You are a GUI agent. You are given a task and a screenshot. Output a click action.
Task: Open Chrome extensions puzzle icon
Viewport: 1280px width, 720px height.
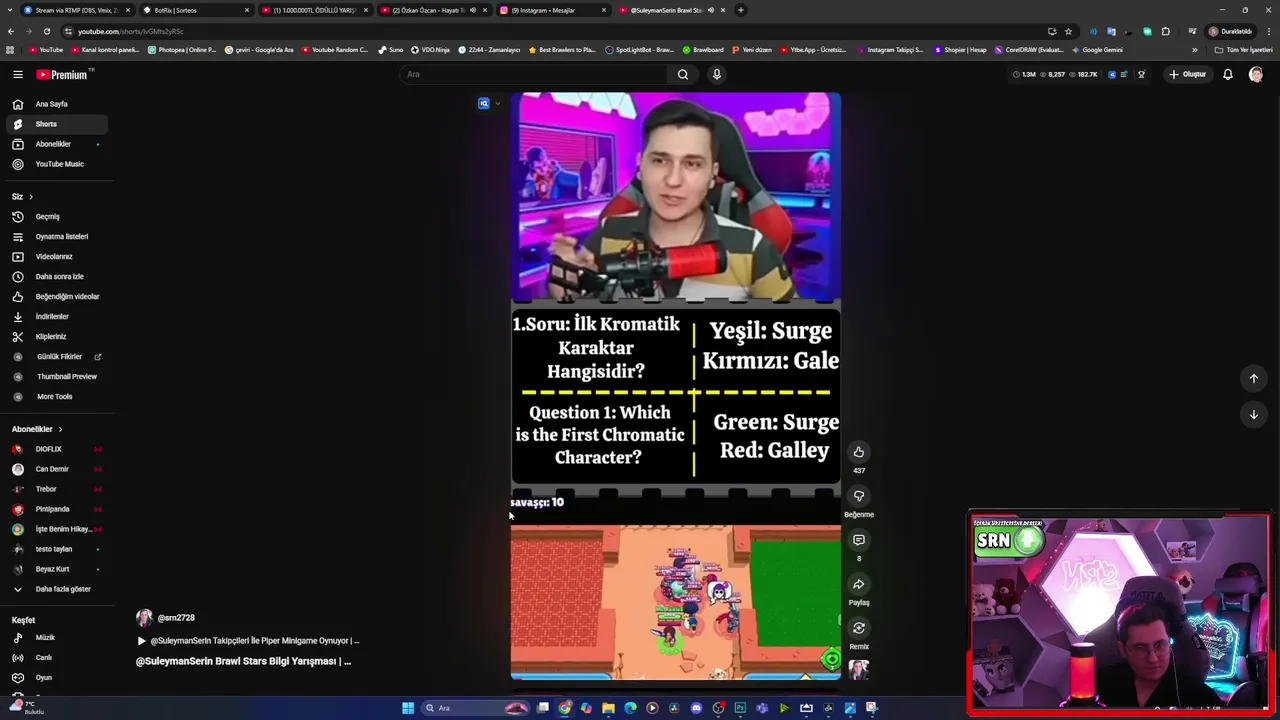(x=1165, y=31)
